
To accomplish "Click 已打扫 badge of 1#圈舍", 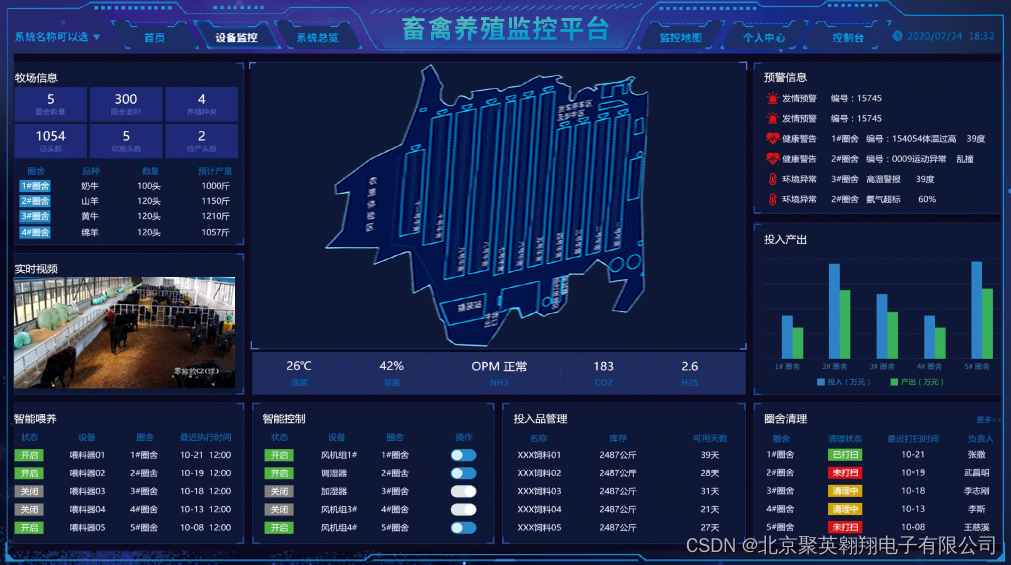I will [845, 454].
